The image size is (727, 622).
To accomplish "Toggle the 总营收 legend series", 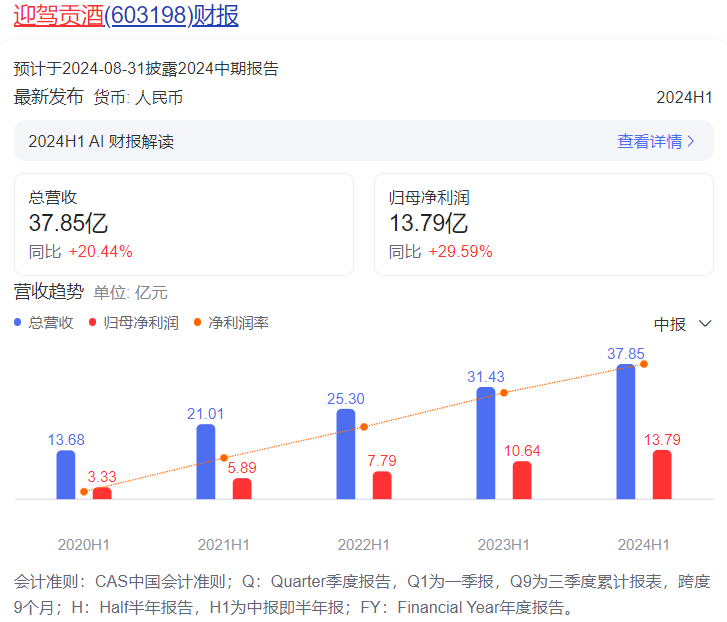I will (44, 323).
